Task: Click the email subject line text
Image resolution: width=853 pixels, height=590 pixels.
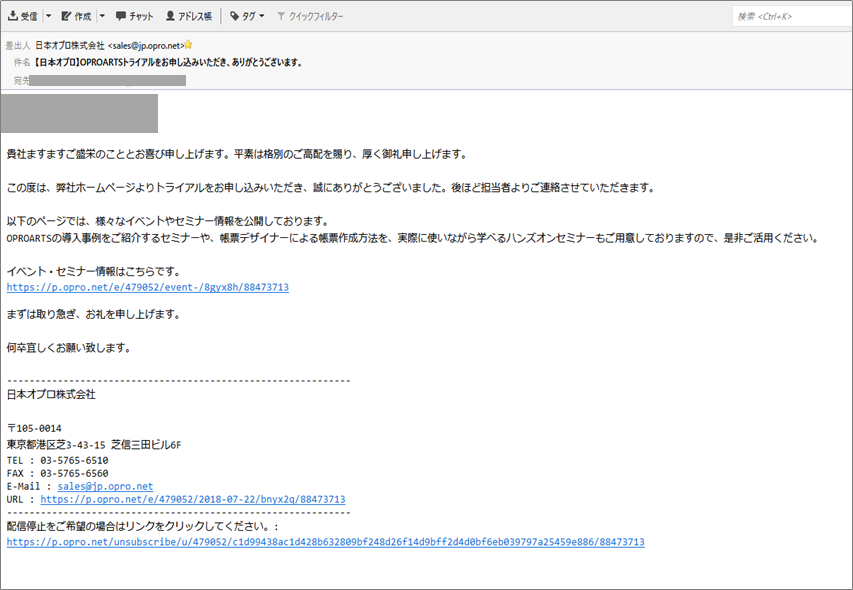Action: click(168, 62)
